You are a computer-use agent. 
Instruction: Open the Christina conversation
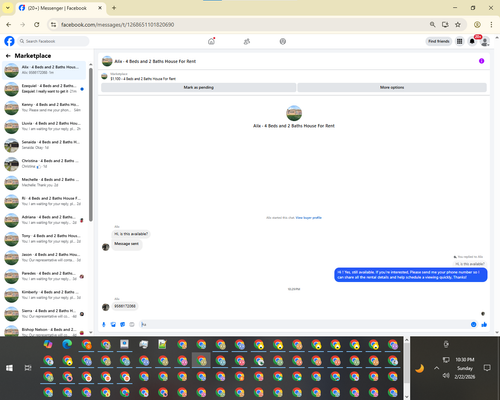point(44,164)
